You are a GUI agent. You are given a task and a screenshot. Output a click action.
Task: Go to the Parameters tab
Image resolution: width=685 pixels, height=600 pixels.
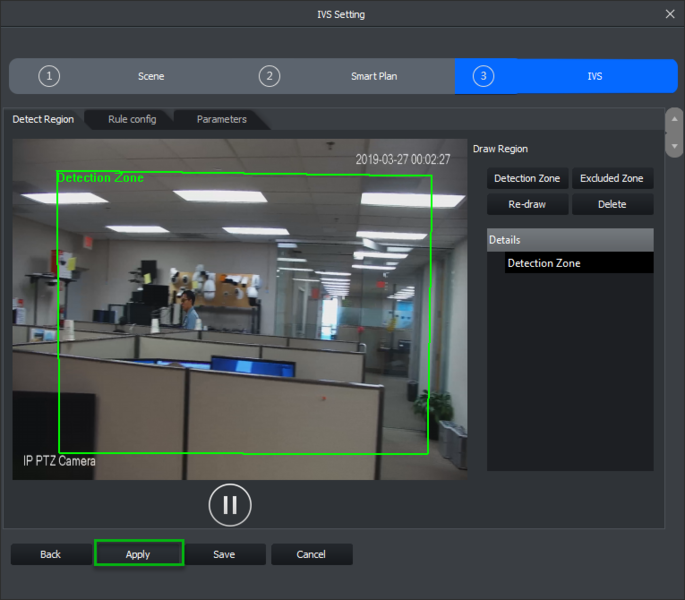coord(221,119)
